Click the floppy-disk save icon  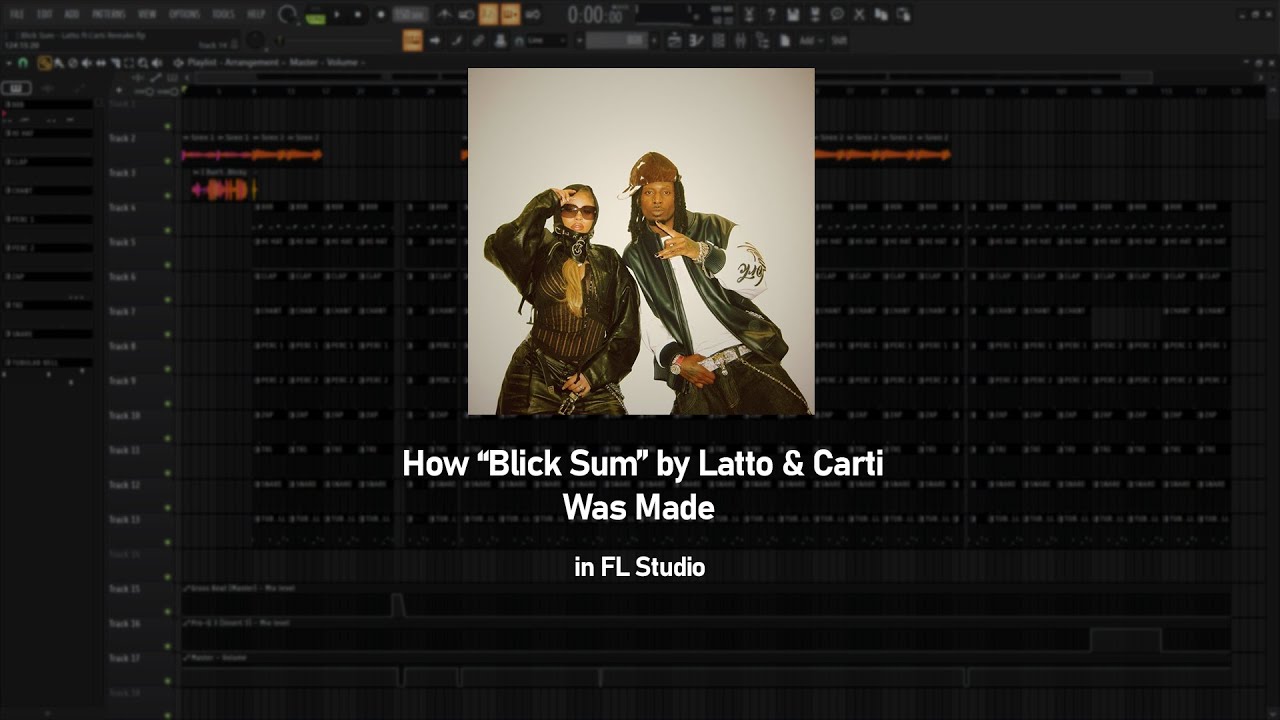coord(793,14)
